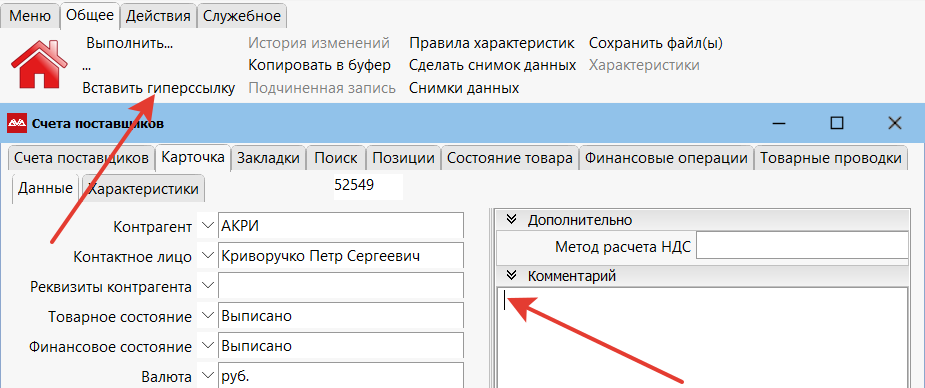Run the Выполнить... command
This screenshot has width=925, height=388.
(x=130, y=43)
